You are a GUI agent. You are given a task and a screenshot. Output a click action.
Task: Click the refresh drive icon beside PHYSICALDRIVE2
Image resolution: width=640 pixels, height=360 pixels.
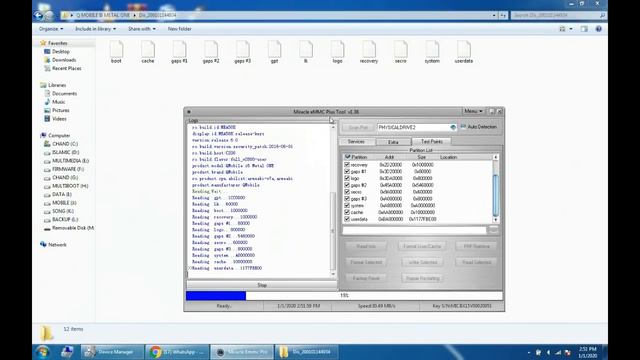coord(453,127)
